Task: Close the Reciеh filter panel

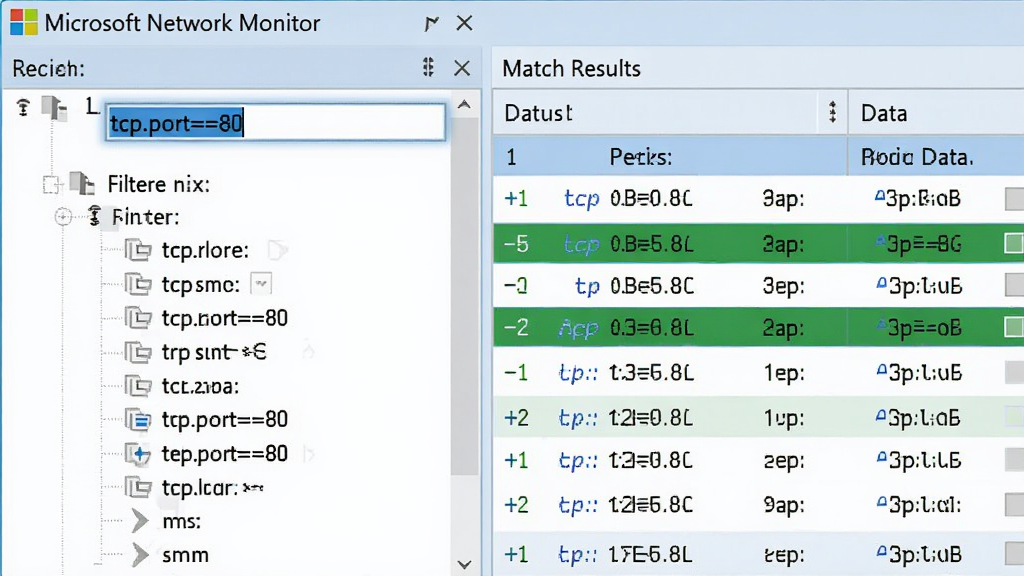Action: pyautogui.click(x=462, y=68)
